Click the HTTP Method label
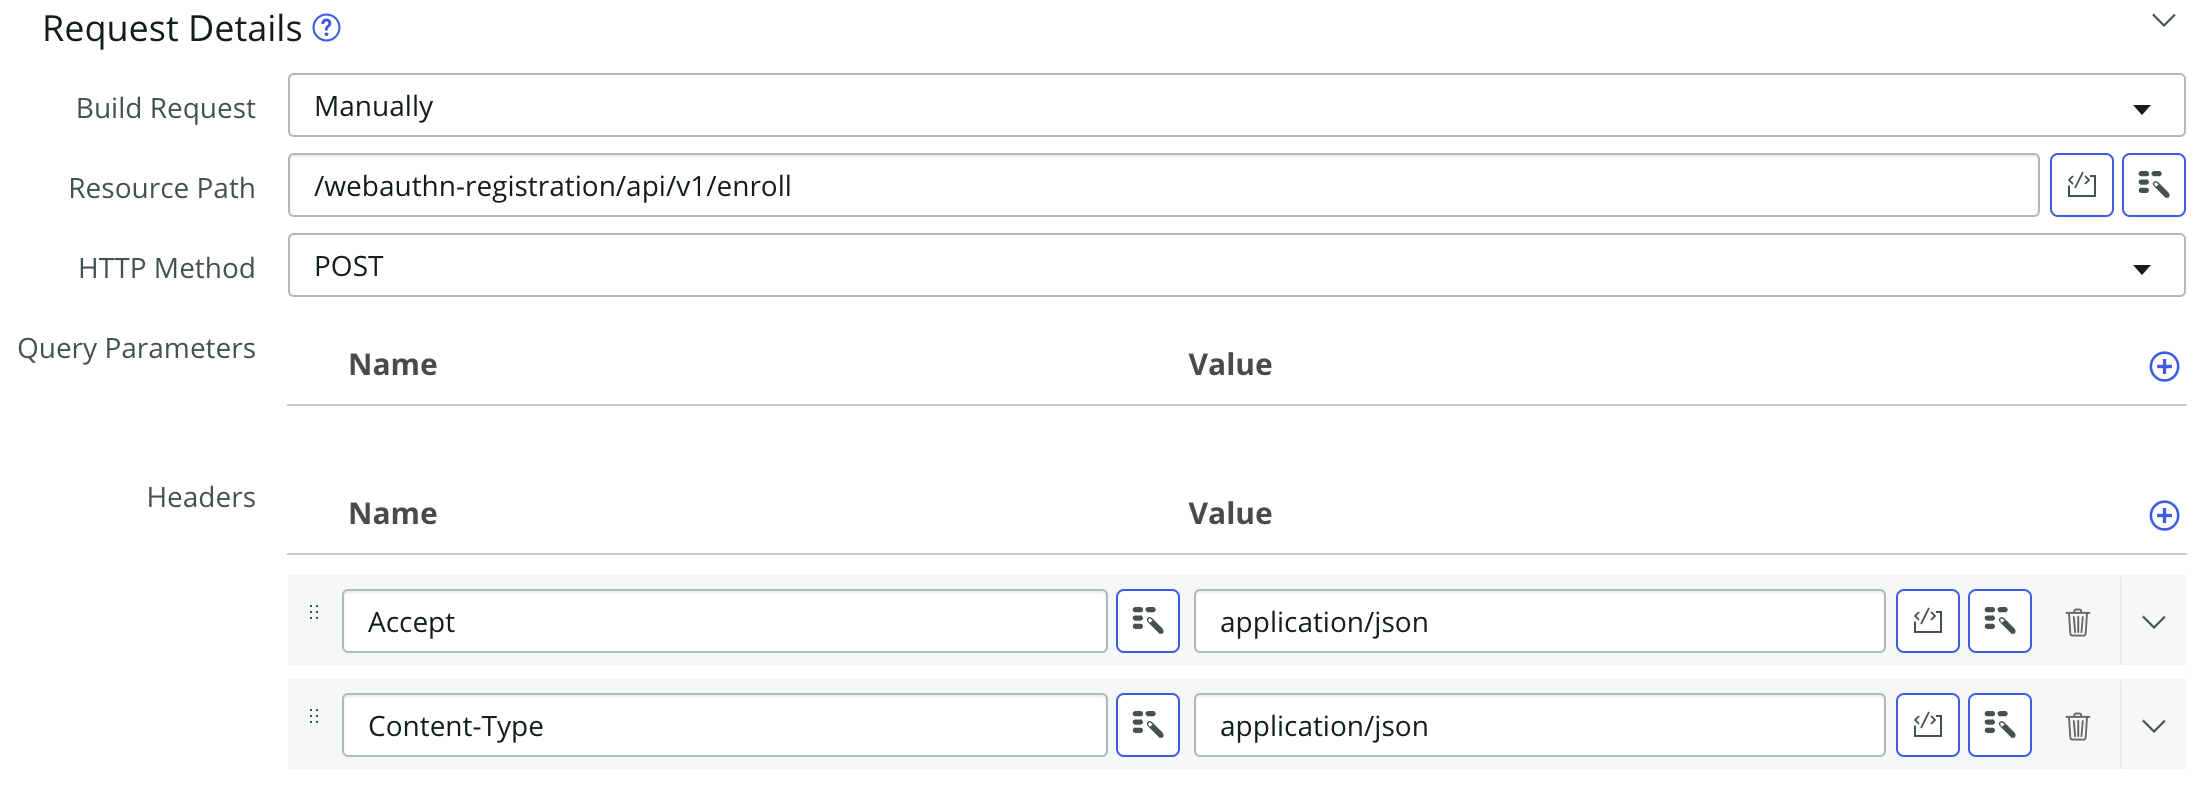 167,268
